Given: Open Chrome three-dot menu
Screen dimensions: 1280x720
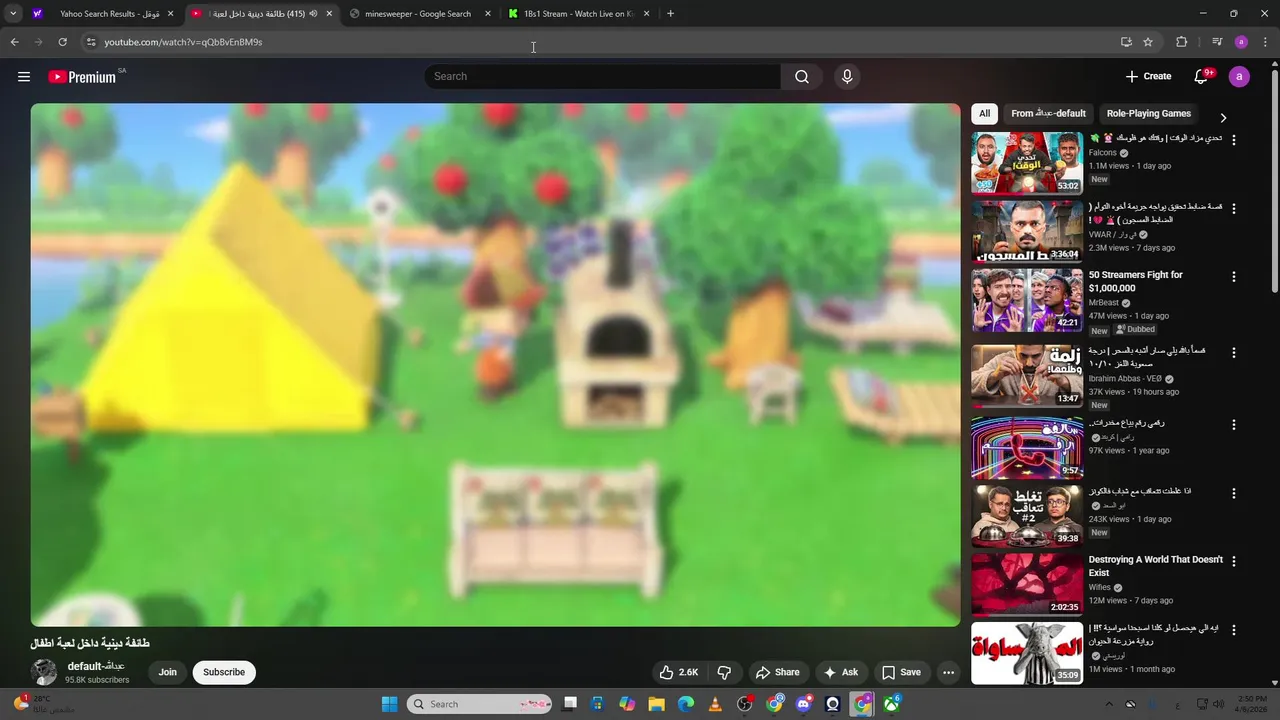Looking at the screenshot, I should click(x=1266, y=42).
